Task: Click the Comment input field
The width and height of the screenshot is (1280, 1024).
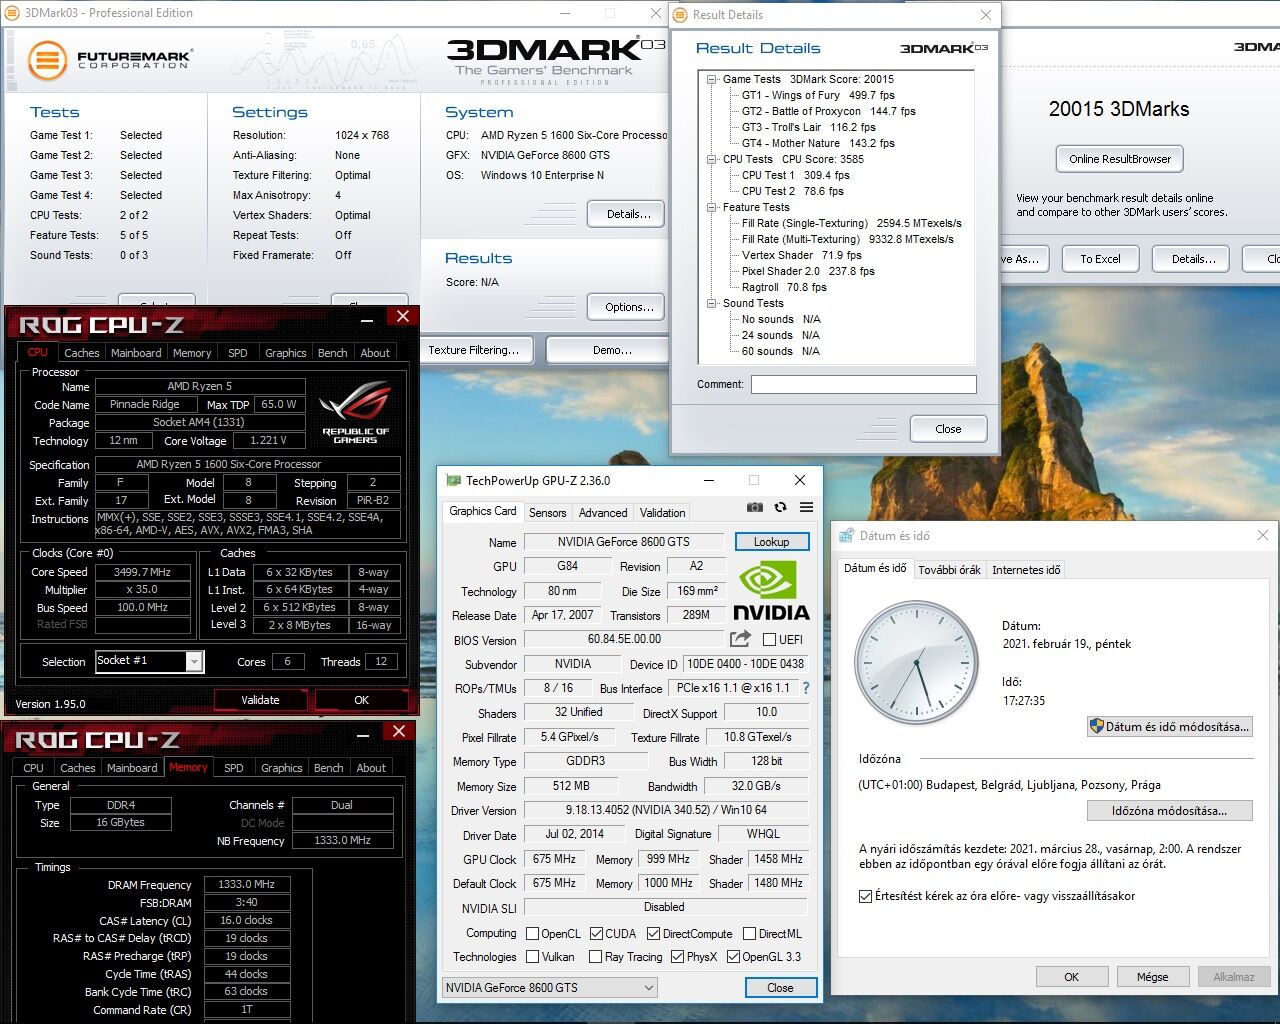Action: tap(864, 384)
